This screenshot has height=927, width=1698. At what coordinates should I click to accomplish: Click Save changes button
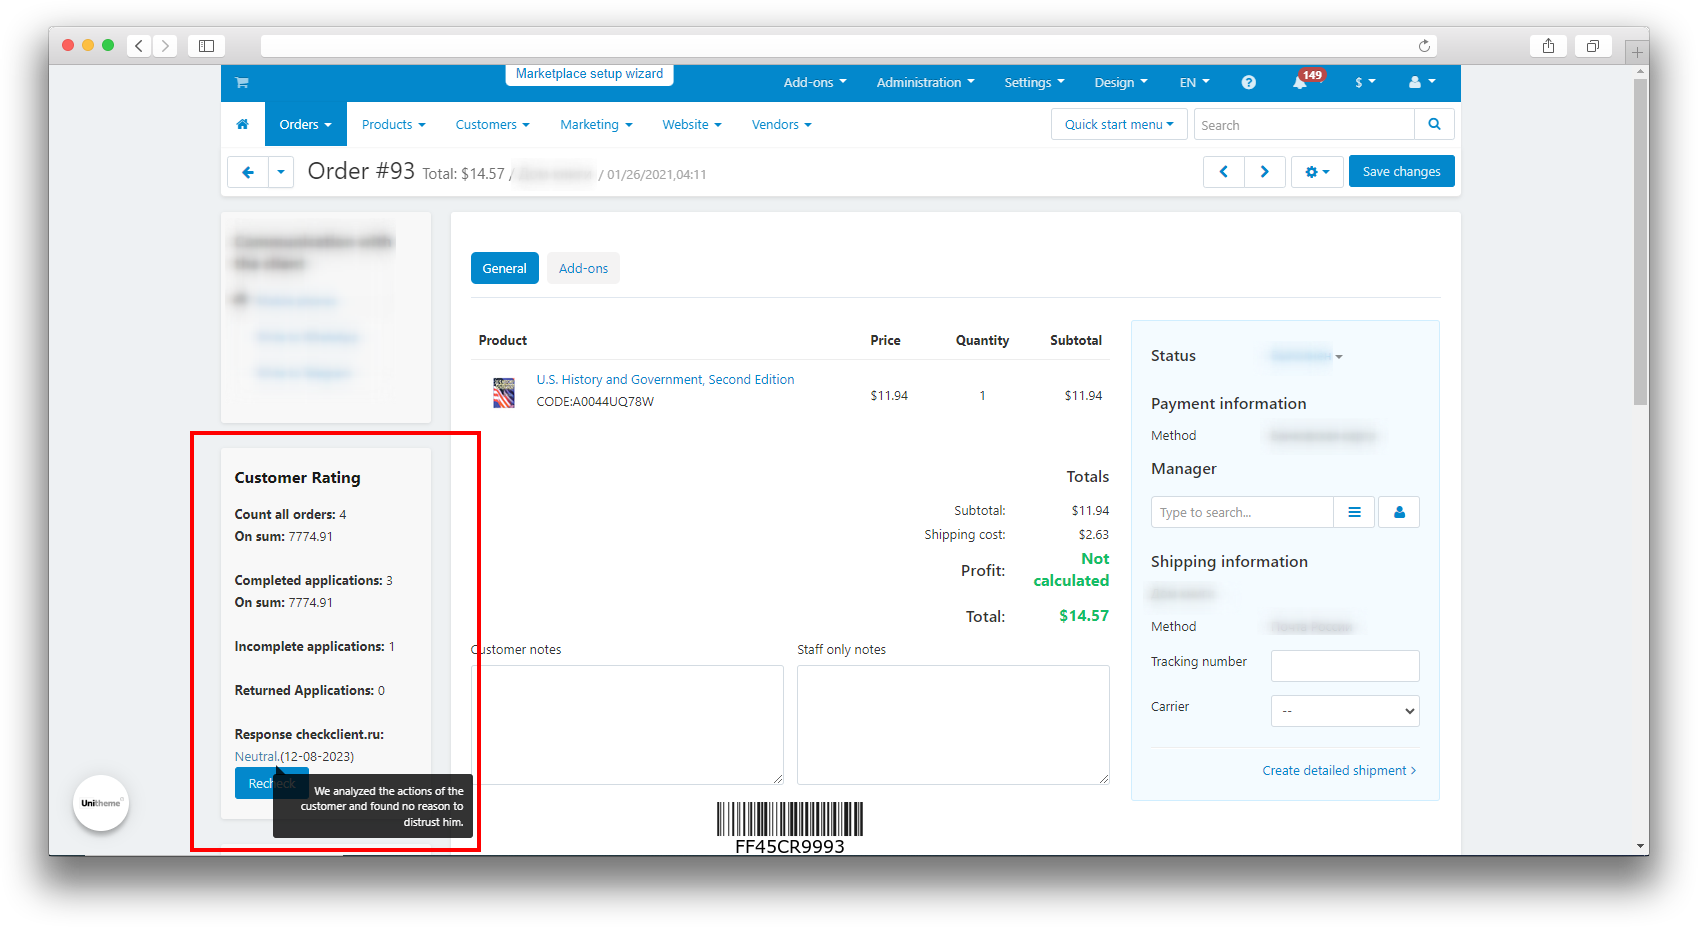tap(1401, 172)
